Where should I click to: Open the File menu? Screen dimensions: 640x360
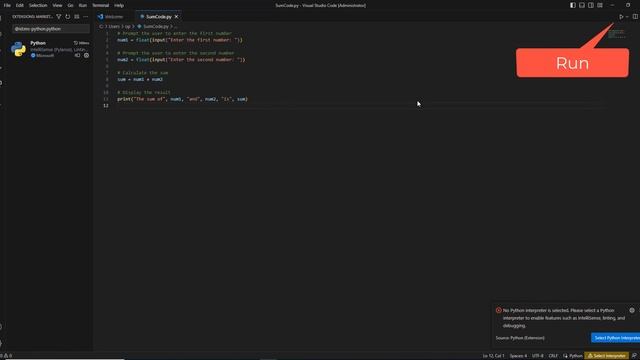click(x=7, y=5)
